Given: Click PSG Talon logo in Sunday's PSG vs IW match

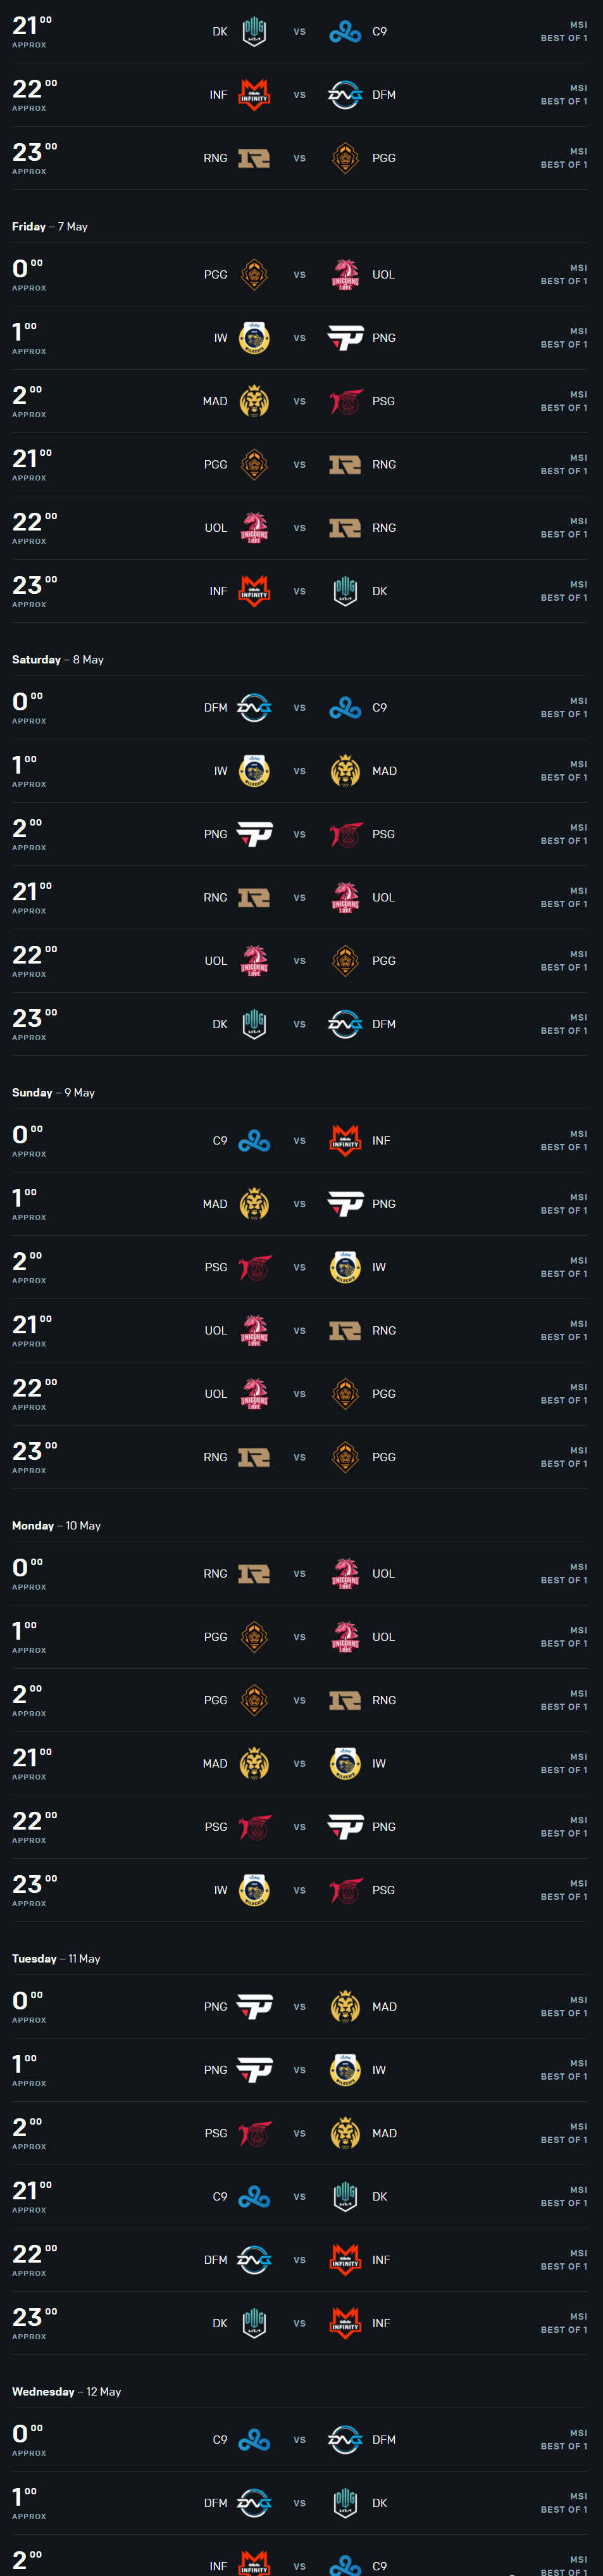Looking at the screenshot, I should [x=254, y=1267].
